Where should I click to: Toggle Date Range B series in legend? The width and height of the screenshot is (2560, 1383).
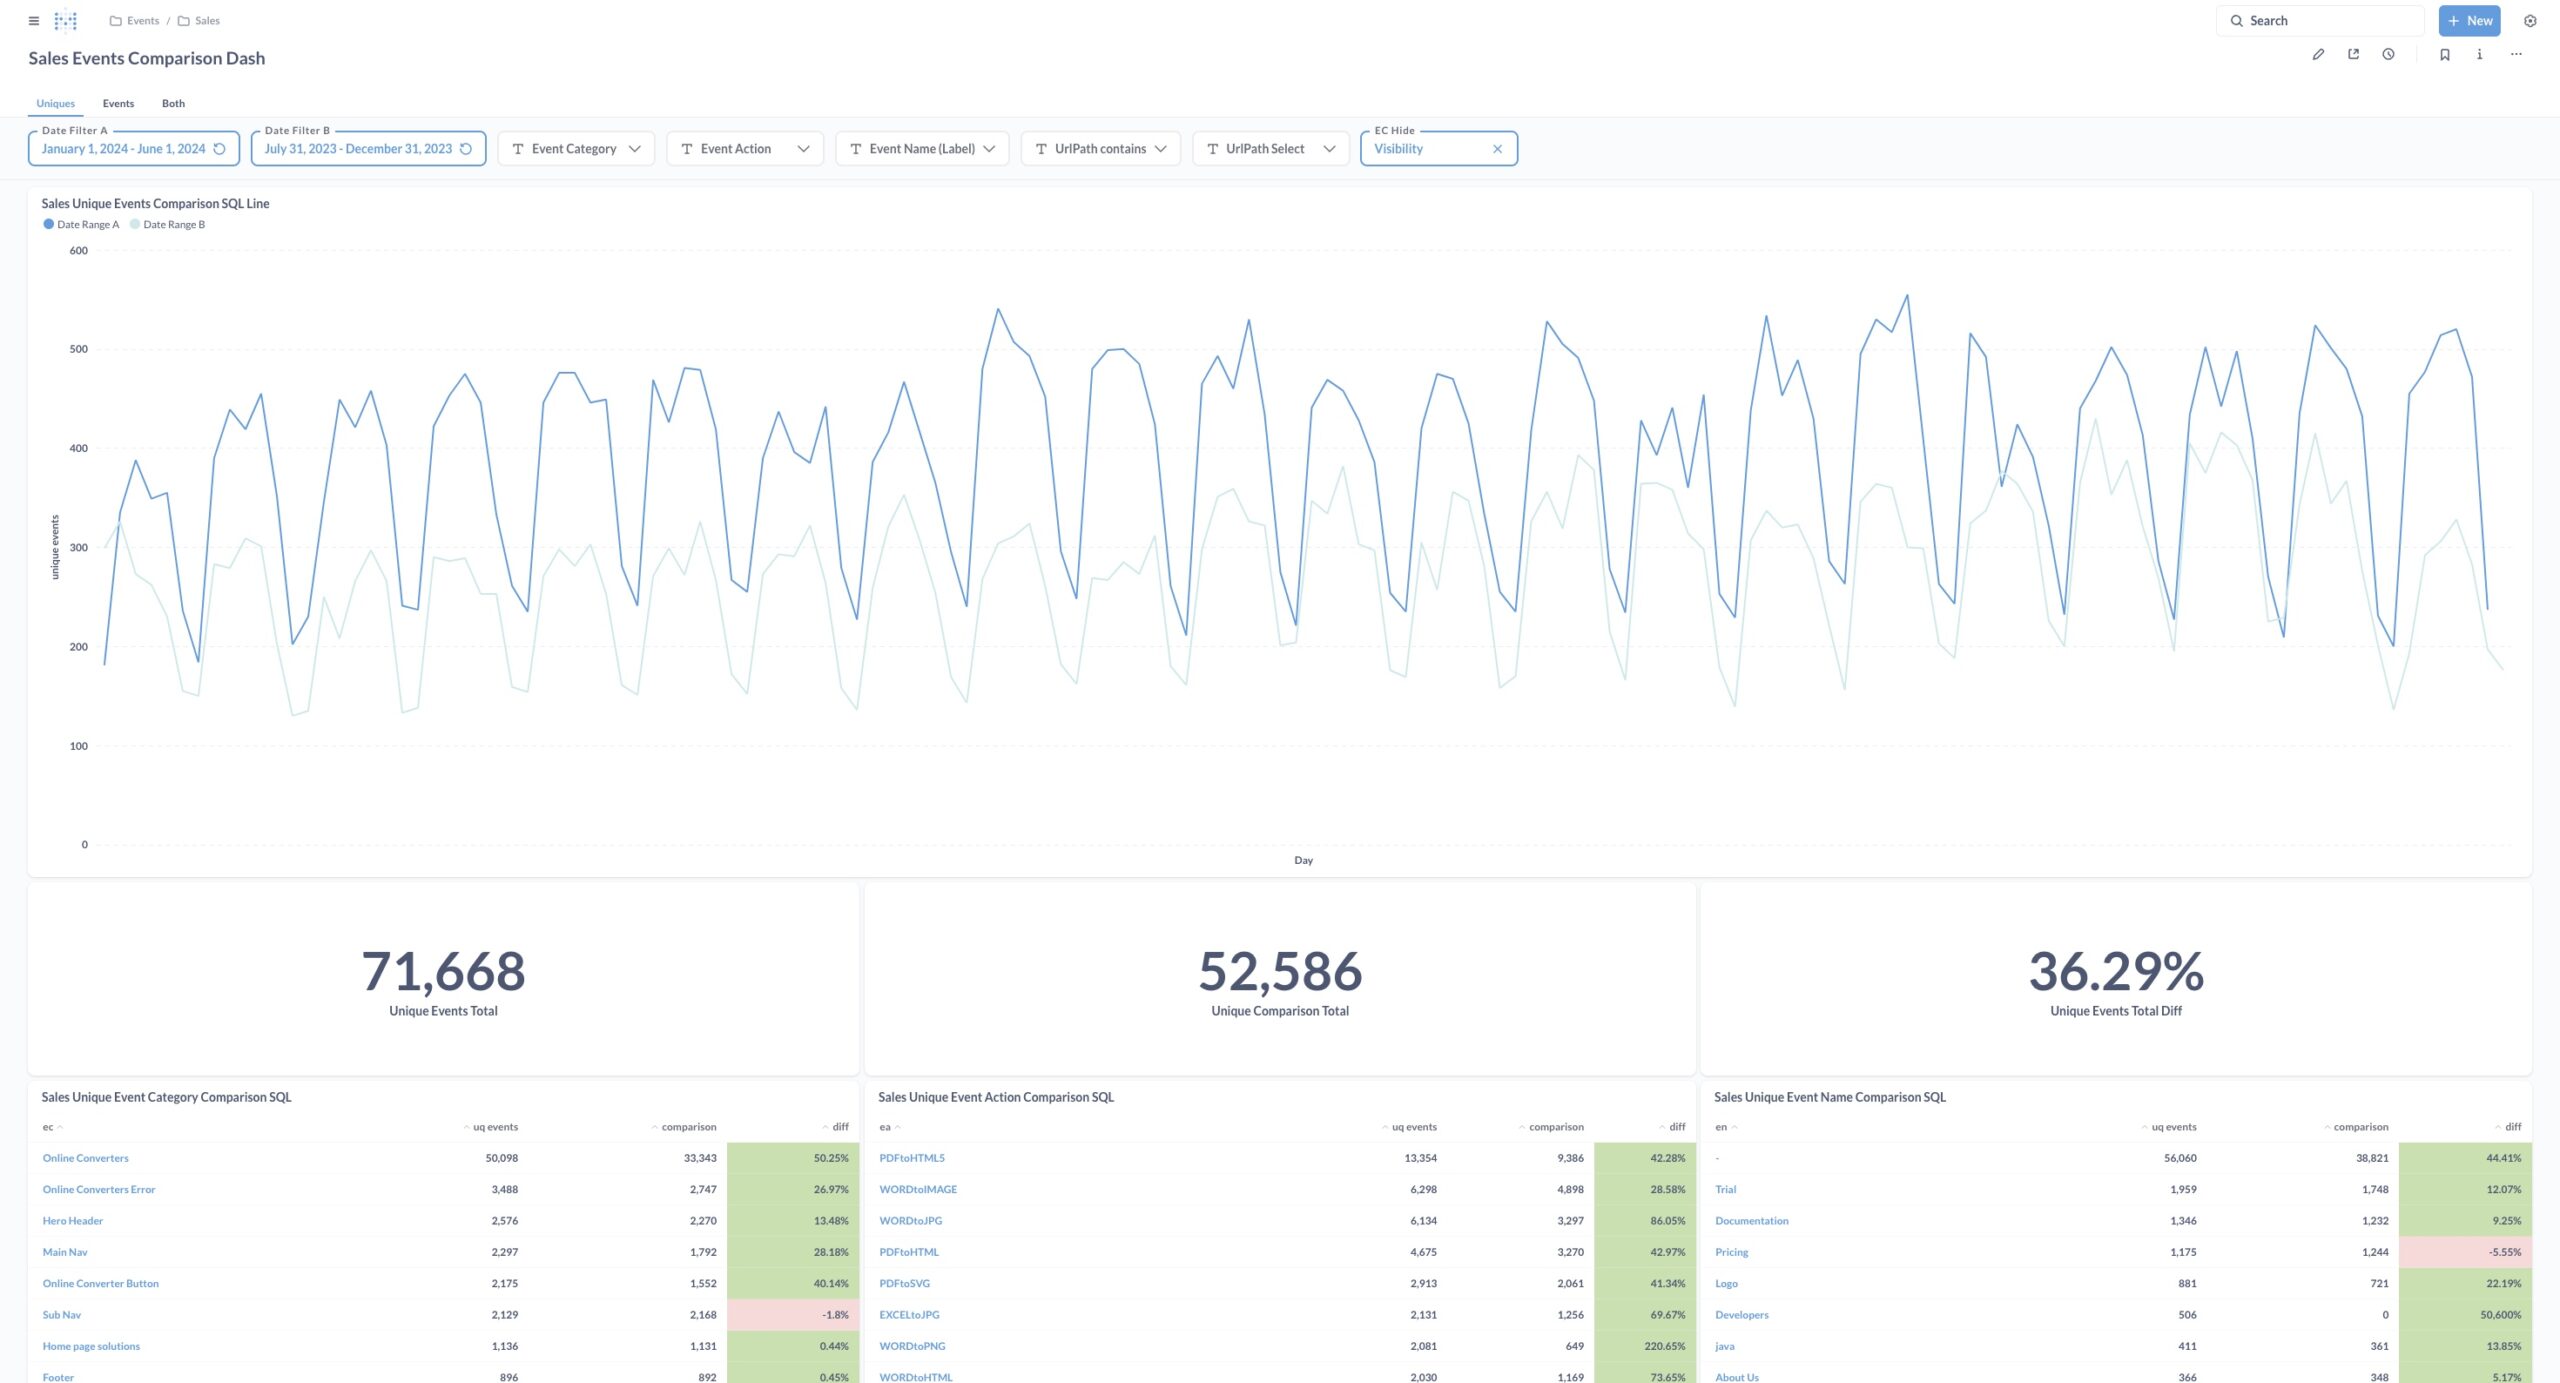click(x=168, y=224)
